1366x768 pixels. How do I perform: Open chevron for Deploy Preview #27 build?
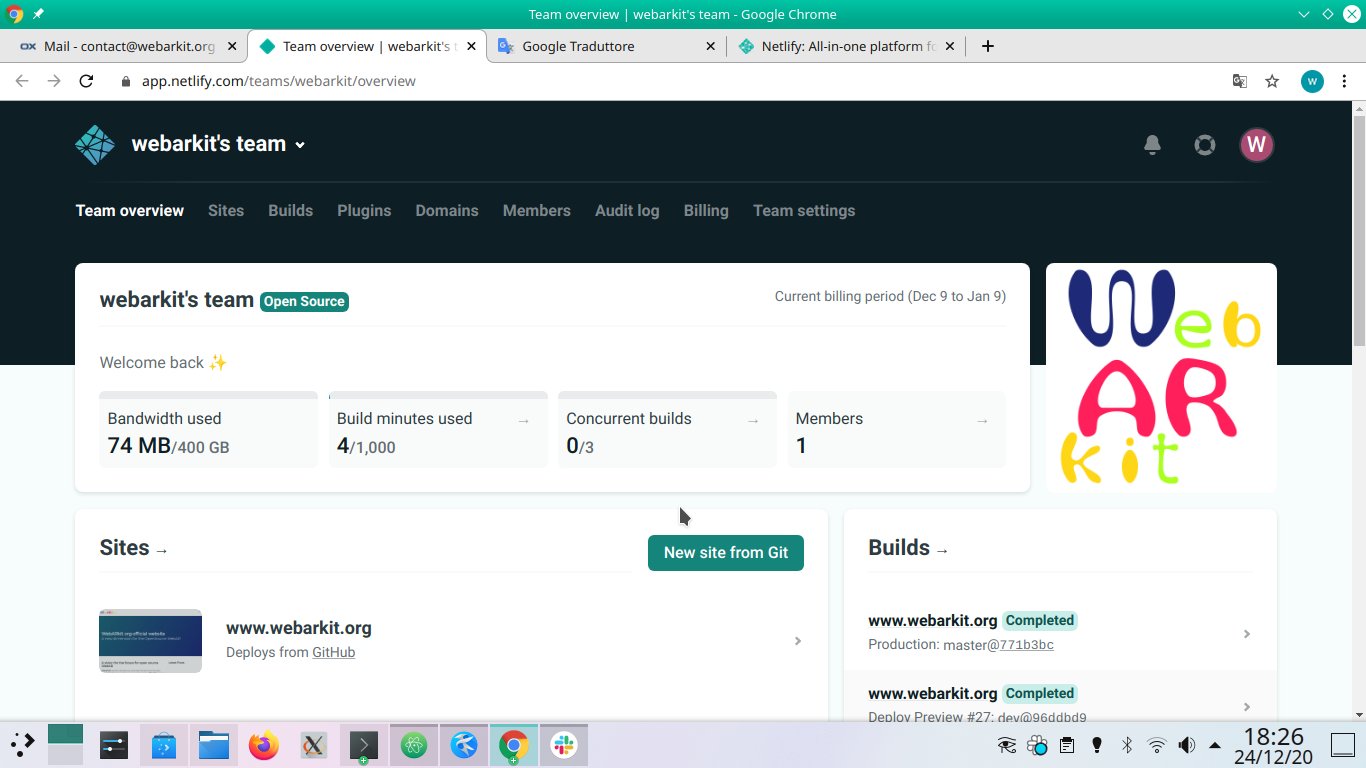(1247, 707)
